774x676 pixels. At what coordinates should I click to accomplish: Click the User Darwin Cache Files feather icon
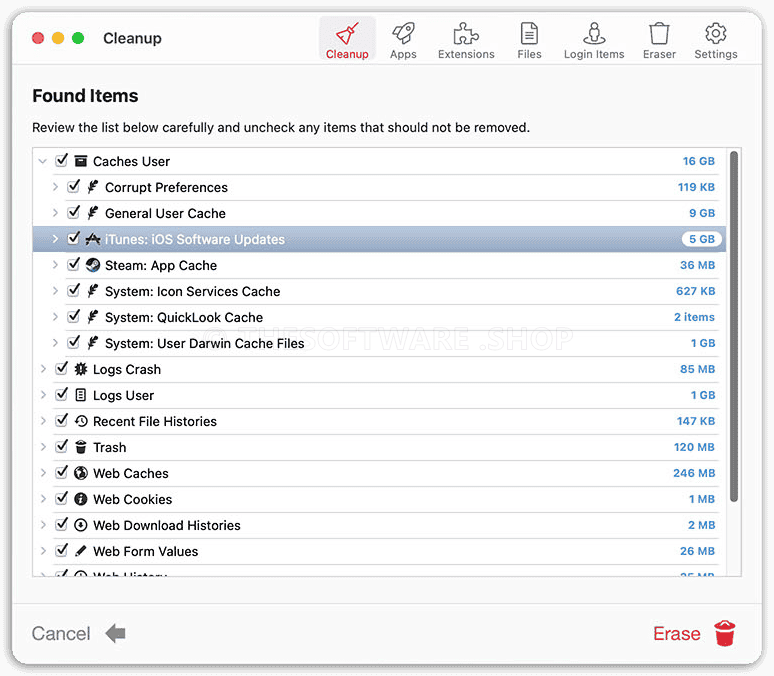(92, 343)
